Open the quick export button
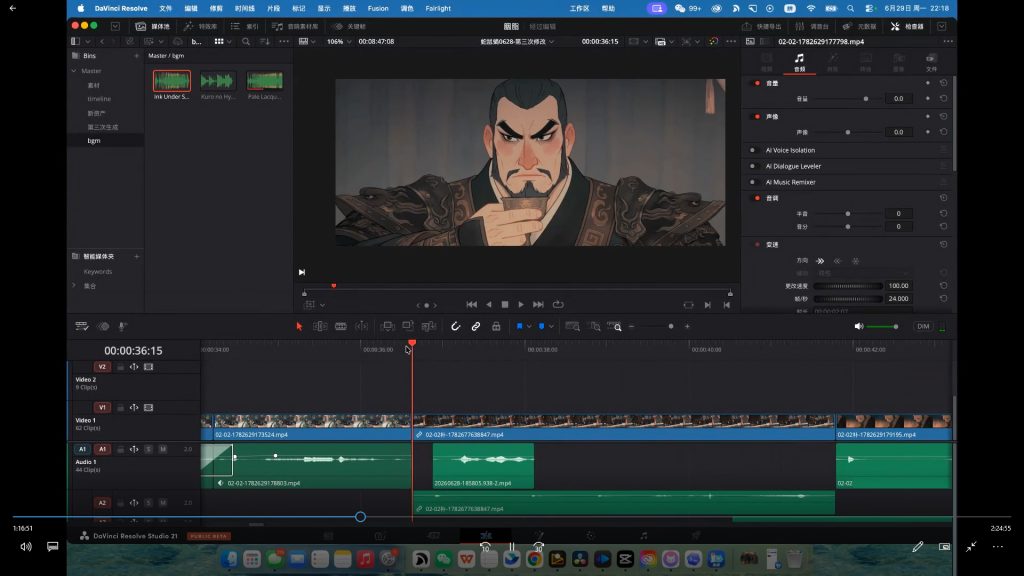This screenshot has width=1024, height=576. [x=762, y=26]
